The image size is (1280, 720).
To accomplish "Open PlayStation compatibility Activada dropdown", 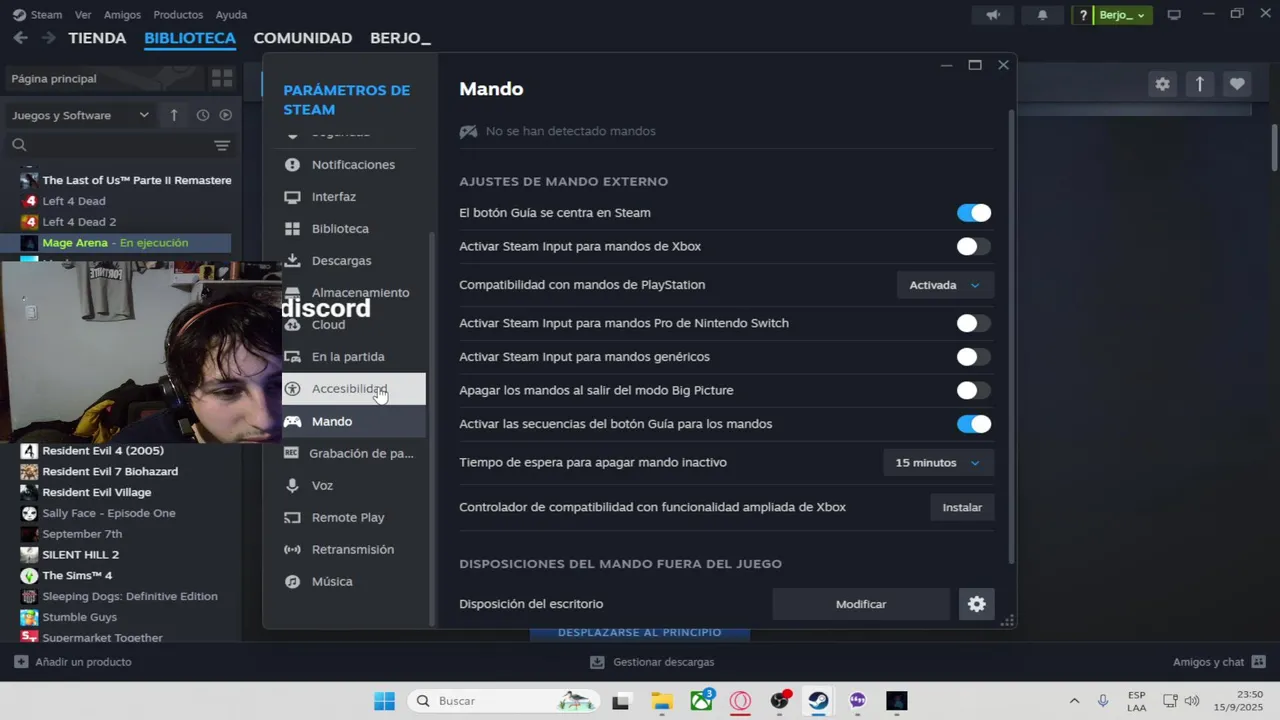I will click(945, 285).
